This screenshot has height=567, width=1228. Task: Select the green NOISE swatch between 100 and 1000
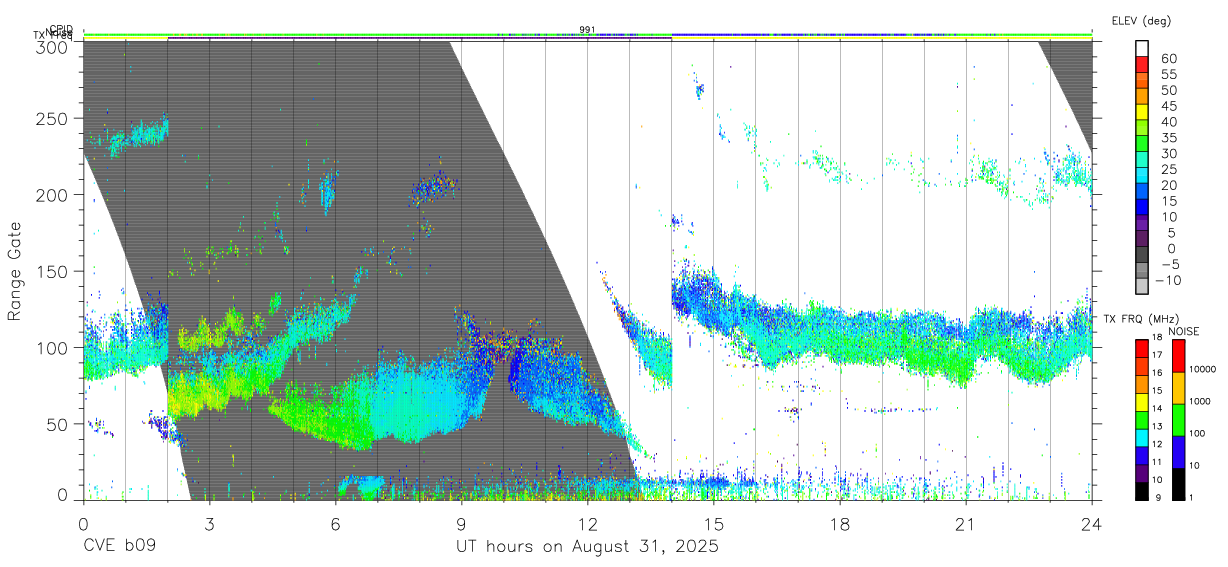click(1178, 419)
